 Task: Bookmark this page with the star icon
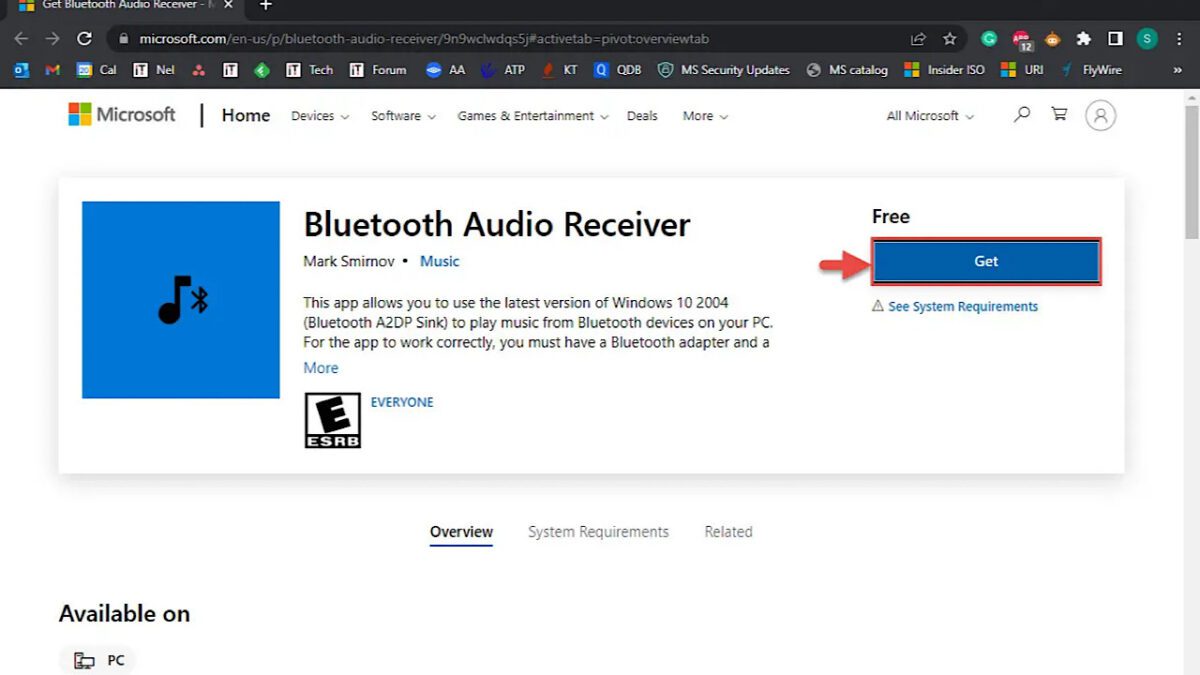[x=949, y=39]
